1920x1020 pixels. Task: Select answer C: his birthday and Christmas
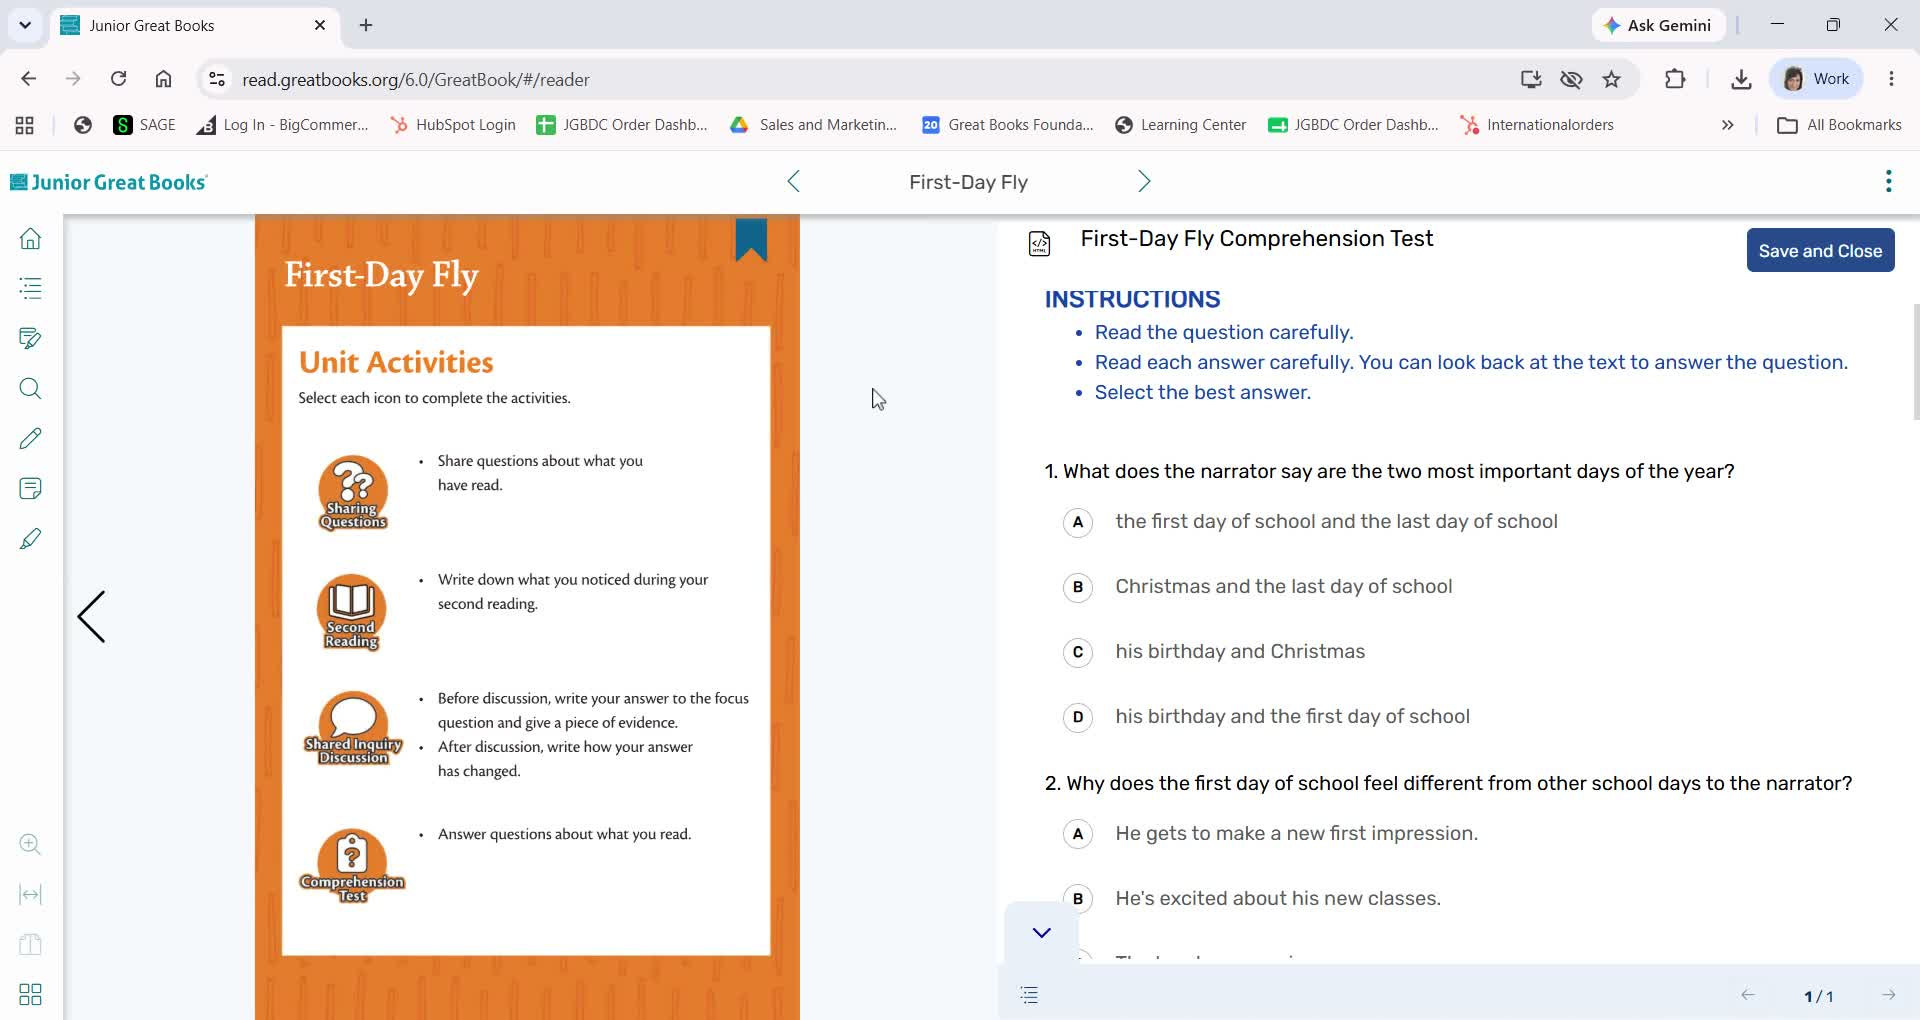[x=1078, y=652]
